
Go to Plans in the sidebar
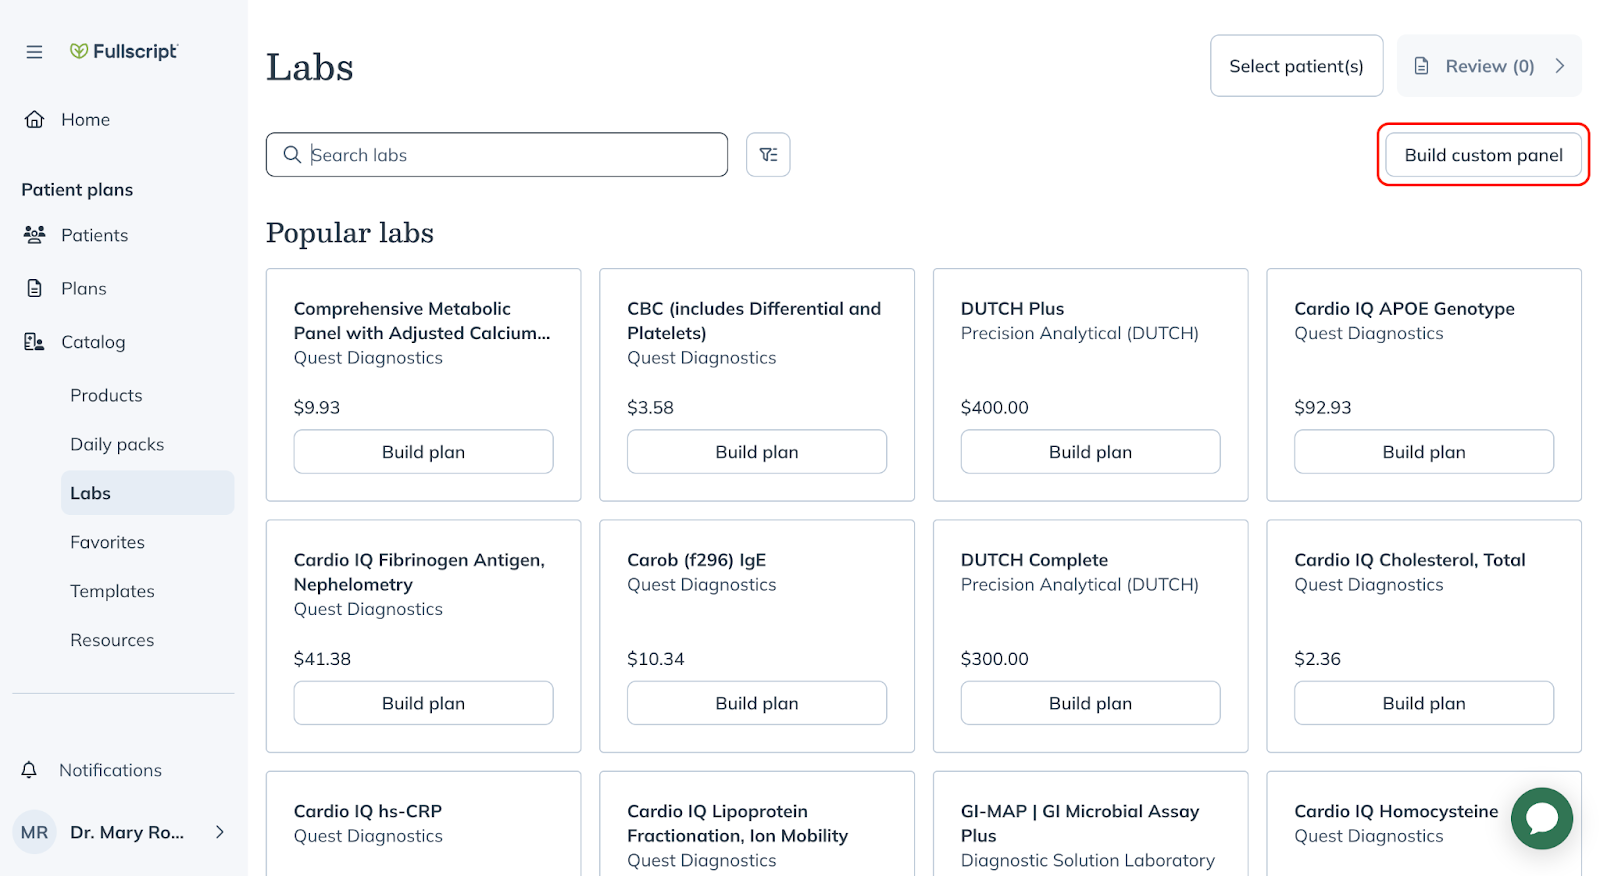coord(84,289)
